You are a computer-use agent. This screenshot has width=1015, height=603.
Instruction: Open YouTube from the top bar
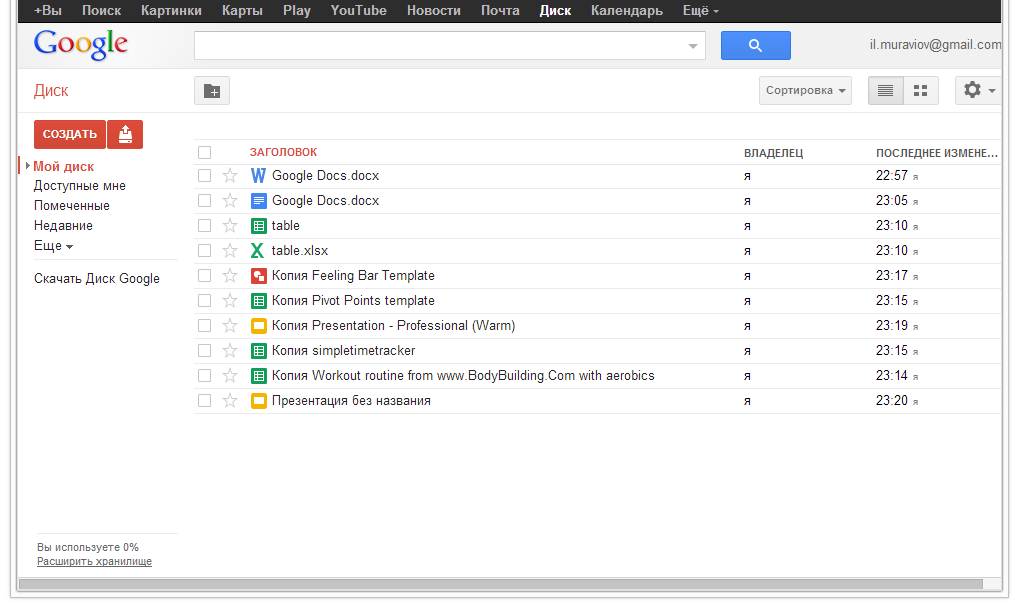pyautogui.click(x=358, y=11)
